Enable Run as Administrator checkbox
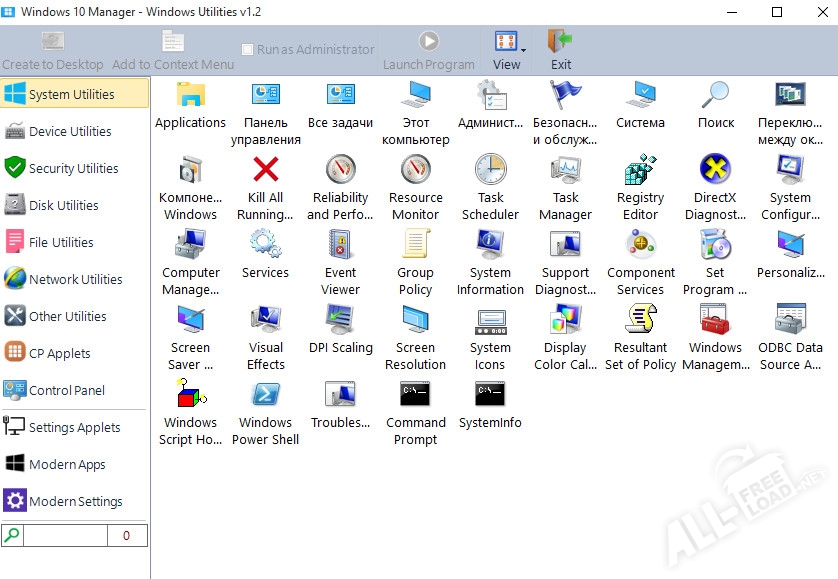 point(248,49)
